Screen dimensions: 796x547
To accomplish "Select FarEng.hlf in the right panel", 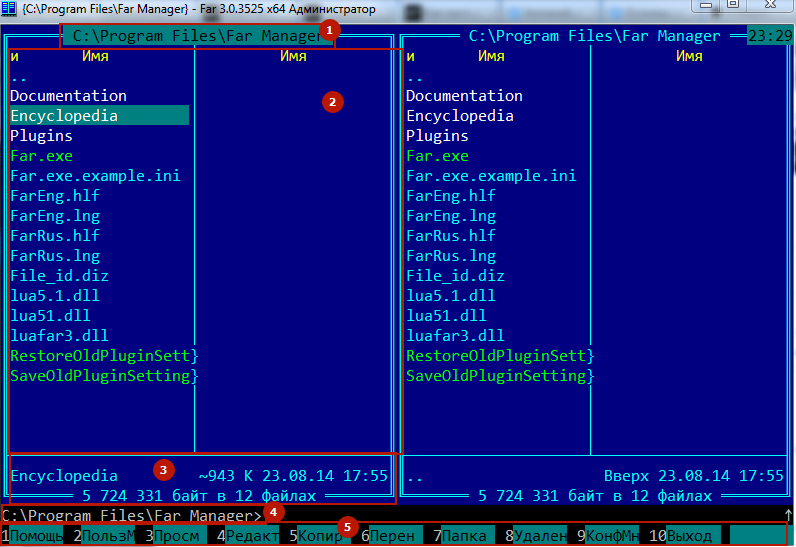I will point(451,196).
